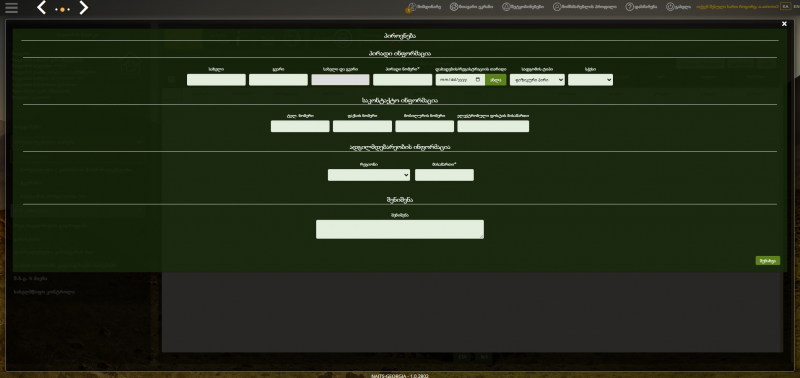The image size is (800, 378).
Task: Focus the e-mail address field
Action: click(x=493, y=126)
